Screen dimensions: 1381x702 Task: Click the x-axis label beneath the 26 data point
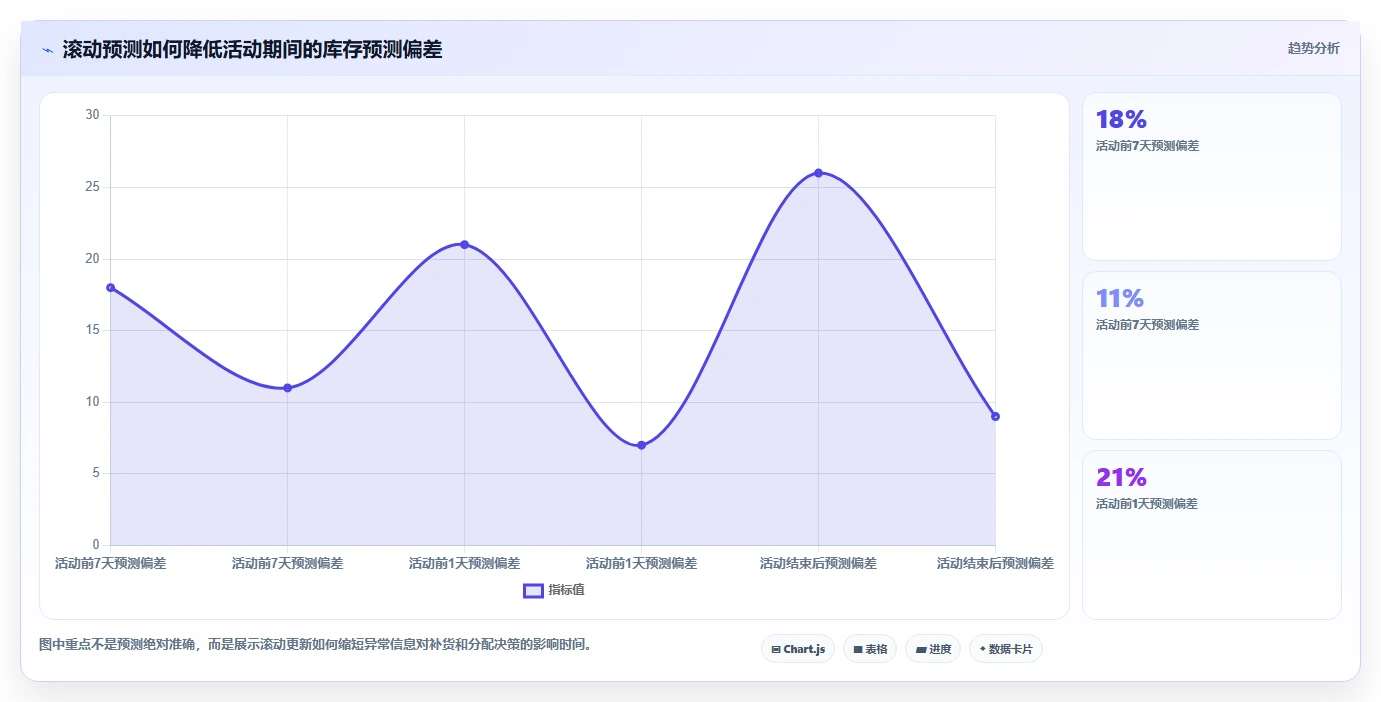(818, 564)
